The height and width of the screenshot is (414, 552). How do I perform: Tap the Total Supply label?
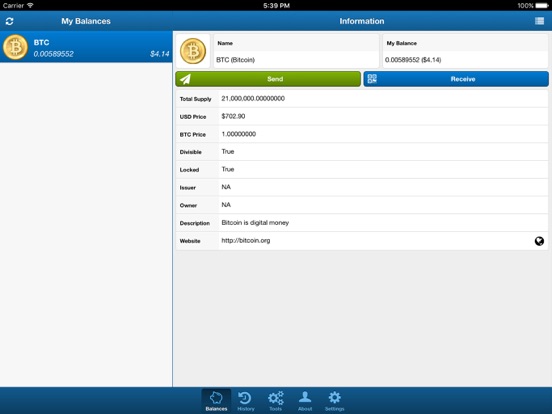pos(195,99)
